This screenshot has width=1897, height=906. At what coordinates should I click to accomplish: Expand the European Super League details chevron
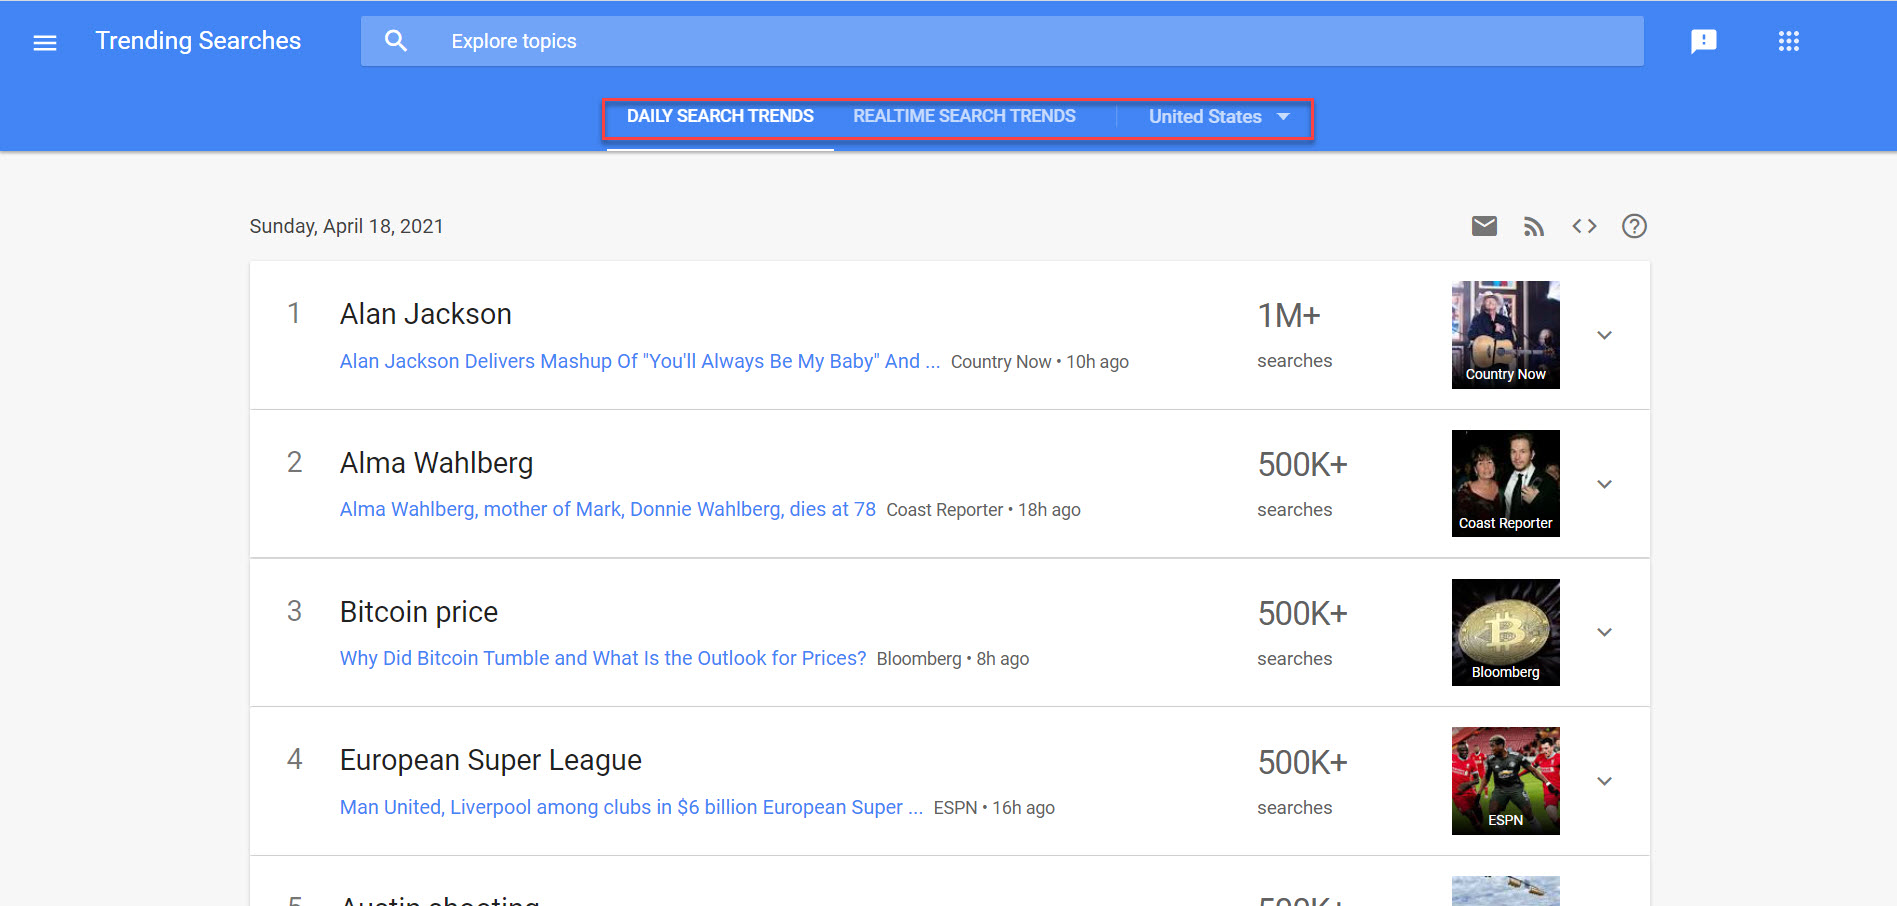tap(1604, 781)
